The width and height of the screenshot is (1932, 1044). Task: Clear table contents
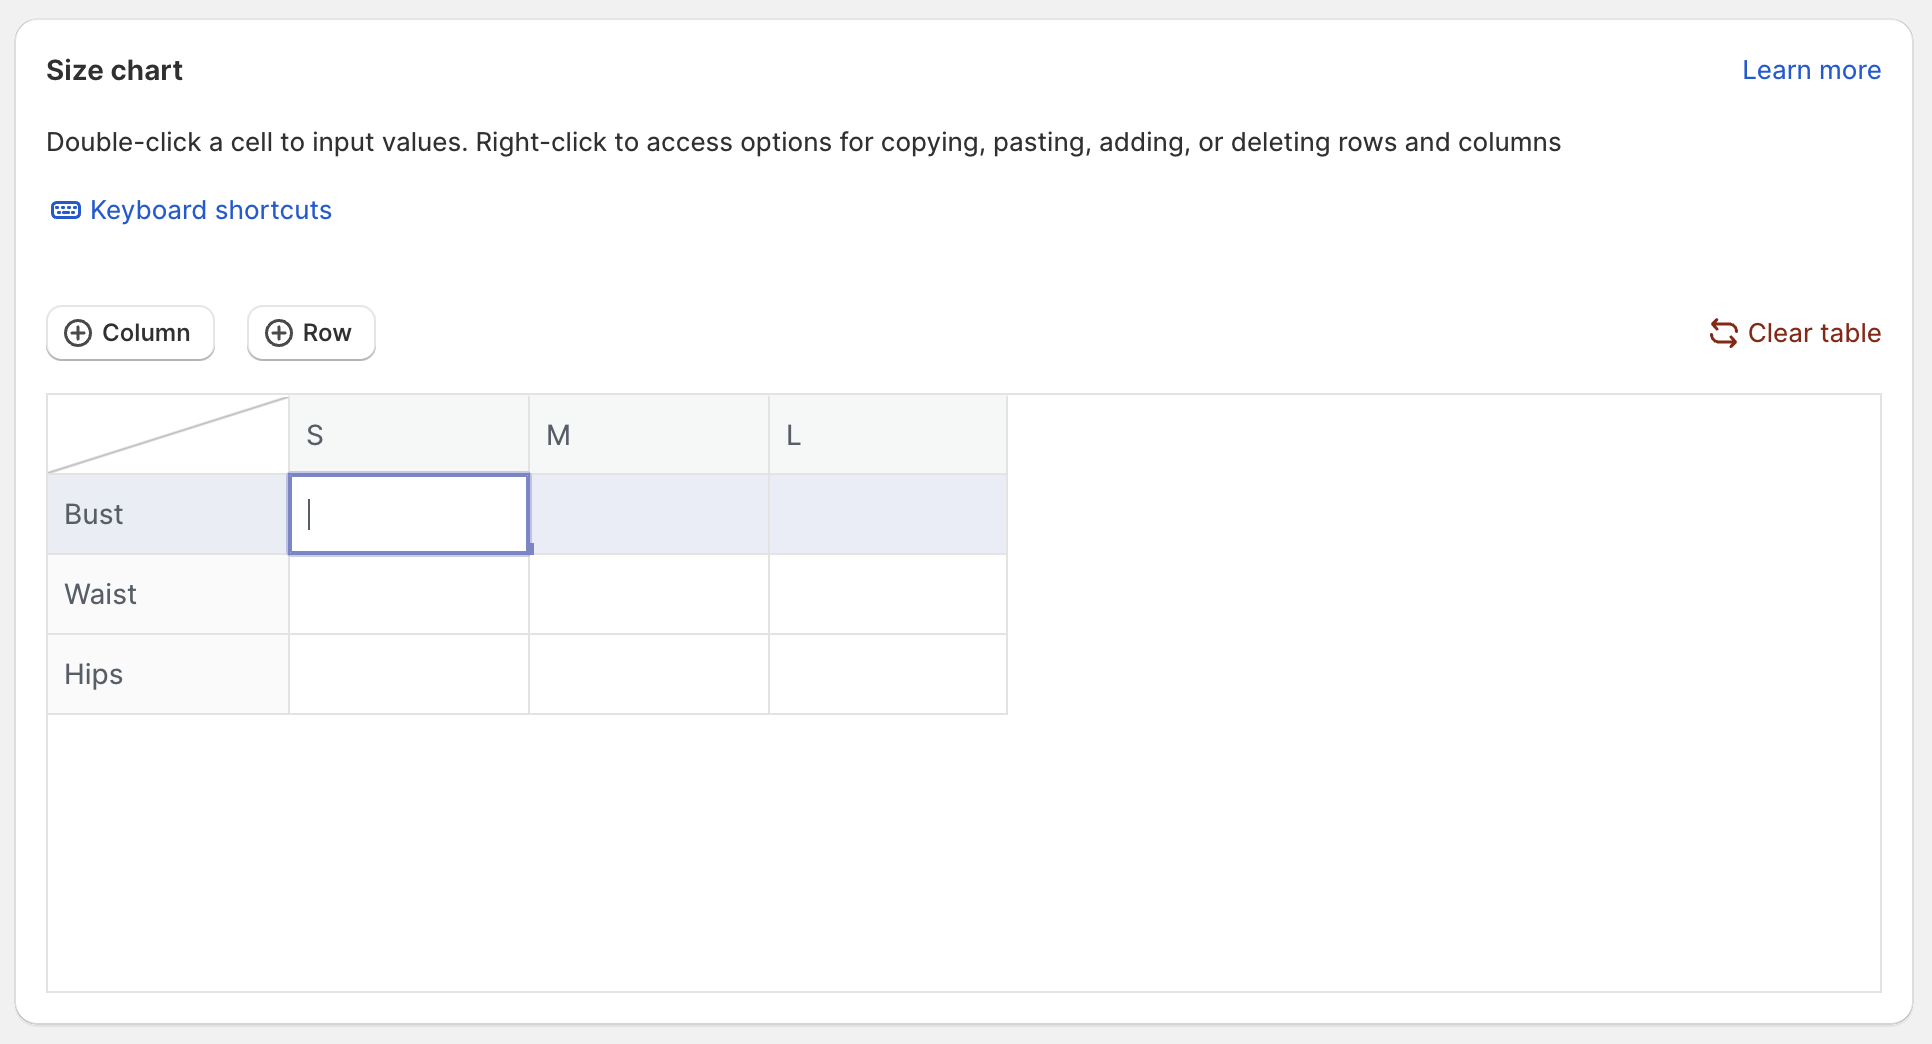click(x=1795, y=333)
